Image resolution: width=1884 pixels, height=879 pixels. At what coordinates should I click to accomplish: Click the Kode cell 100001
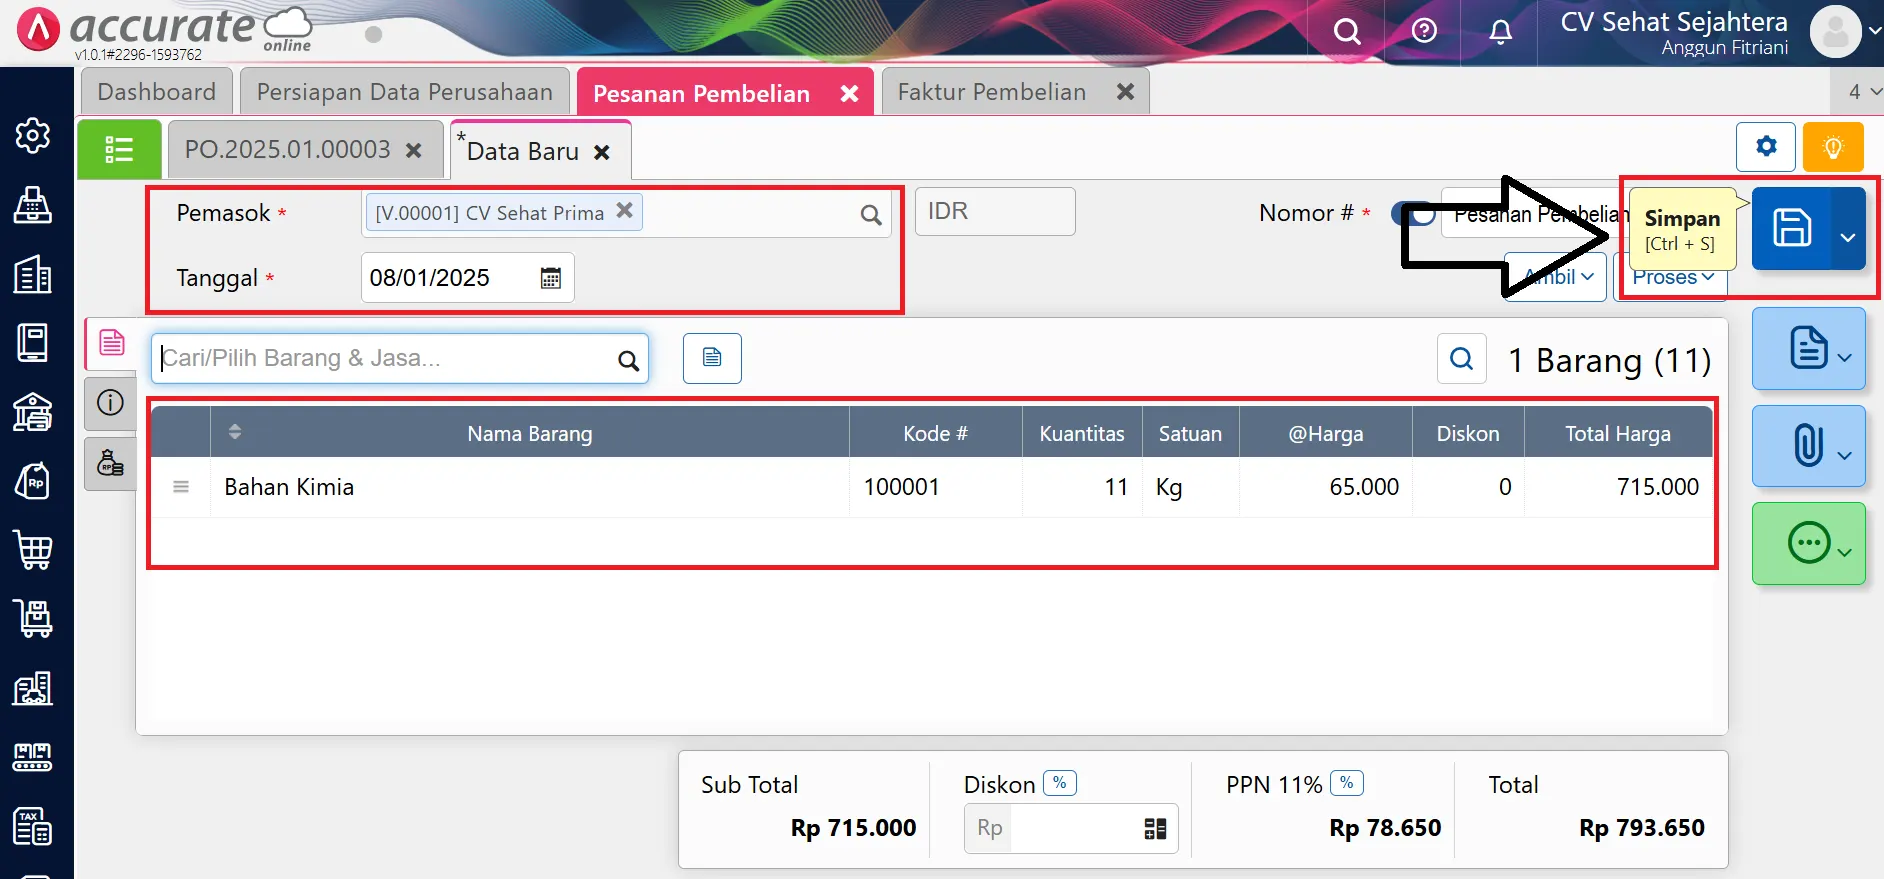click(936, 487)
